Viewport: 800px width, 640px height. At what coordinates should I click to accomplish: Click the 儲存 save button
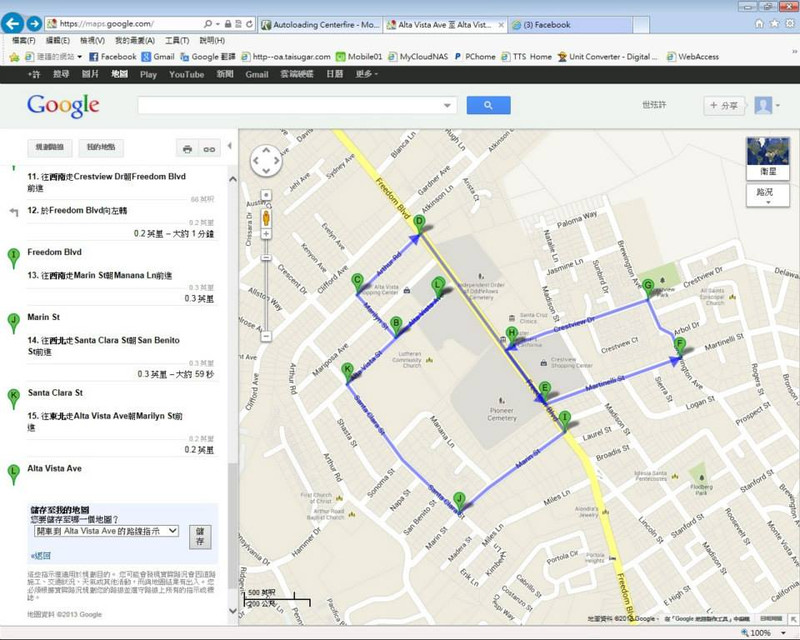(200, 537)
